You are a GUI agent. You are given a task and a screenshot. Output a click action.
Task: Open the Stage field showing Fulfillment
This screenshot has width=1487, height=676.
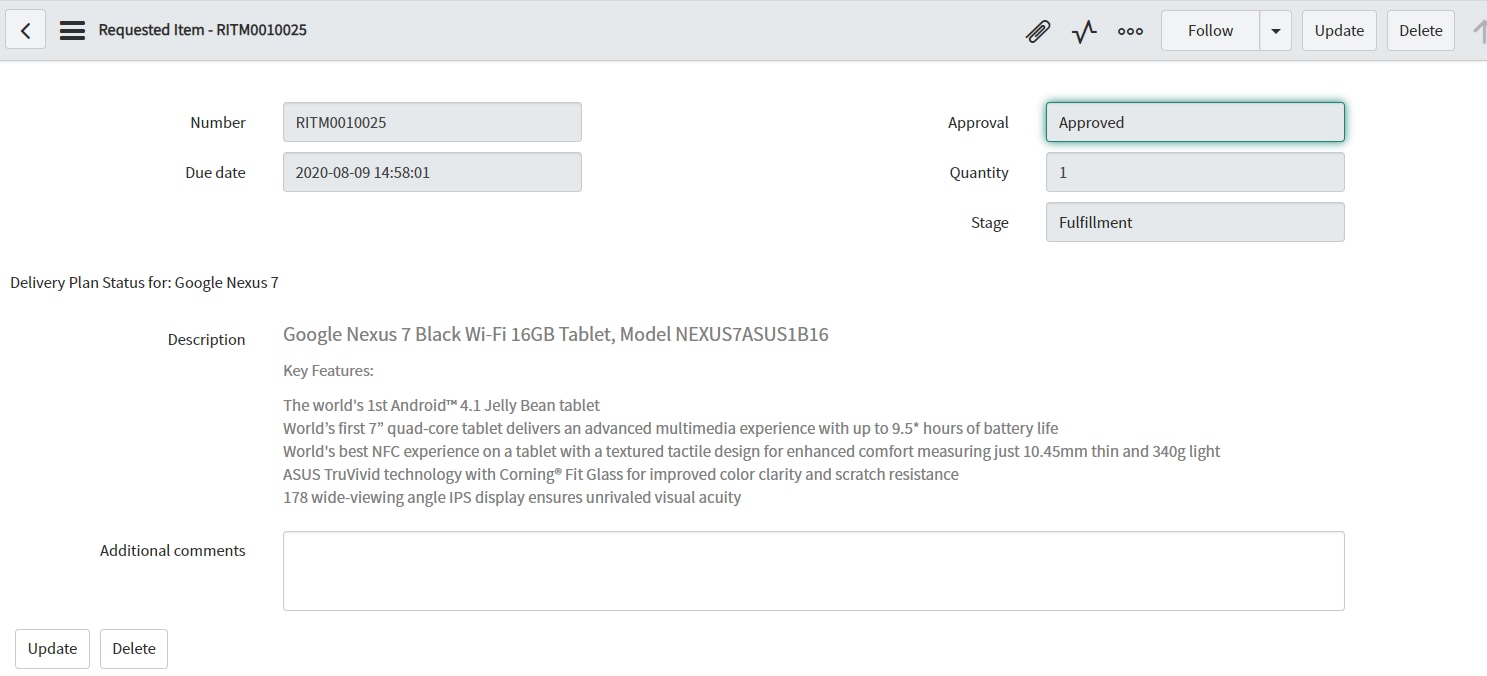1195,222
